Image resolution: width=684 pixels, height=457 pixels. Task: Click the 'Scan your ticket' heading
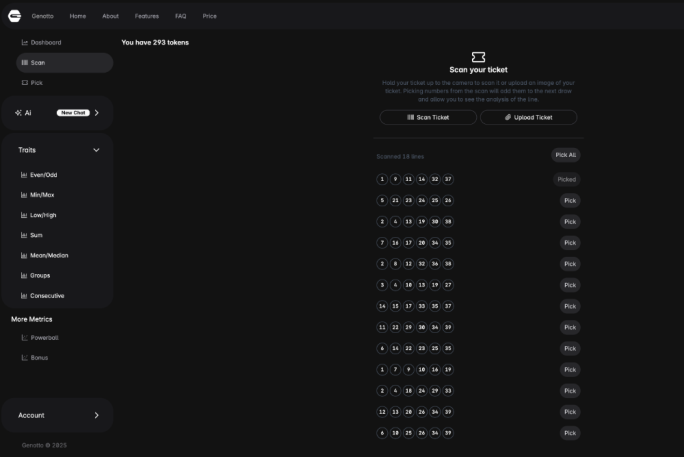[478, 70]
